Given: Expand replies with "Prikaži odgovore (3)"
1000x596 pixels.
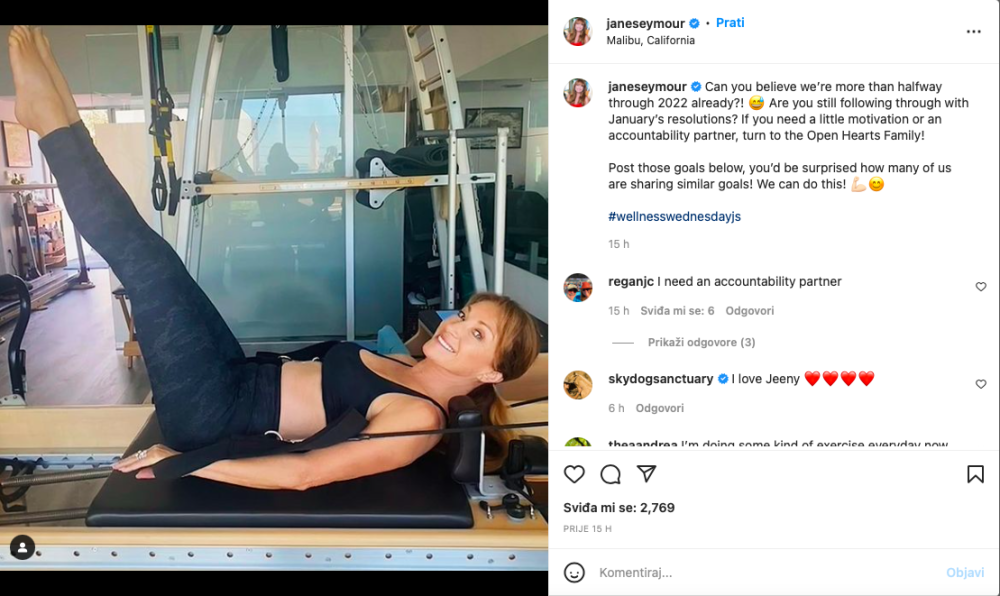Looking at the screenshot, I should coord(701,342).
